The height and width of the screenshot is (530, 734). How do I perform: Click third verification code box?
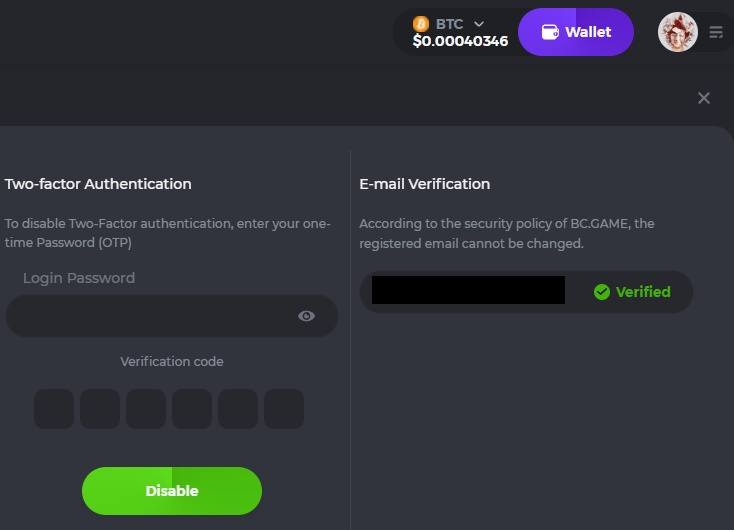click(x=146, y=409)
